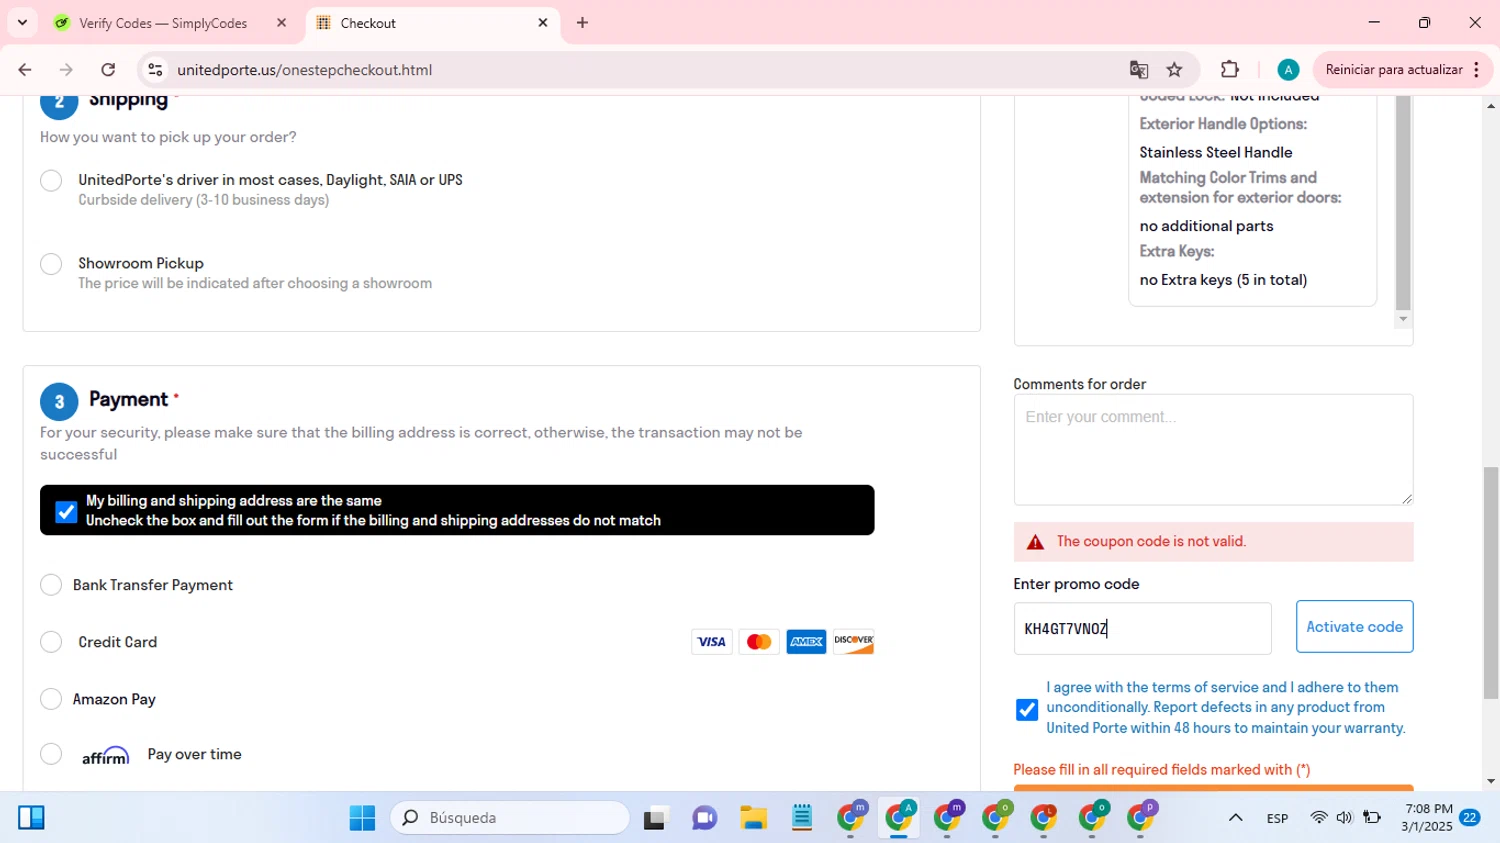Screen dimensions: 1500x843
Task: Toggle the terms of service agreement checkbox
Action: coord(1026,709)
